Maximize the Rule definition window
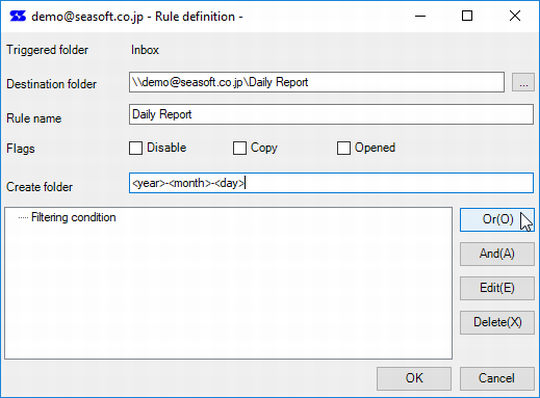 click(x=467, y=16)
